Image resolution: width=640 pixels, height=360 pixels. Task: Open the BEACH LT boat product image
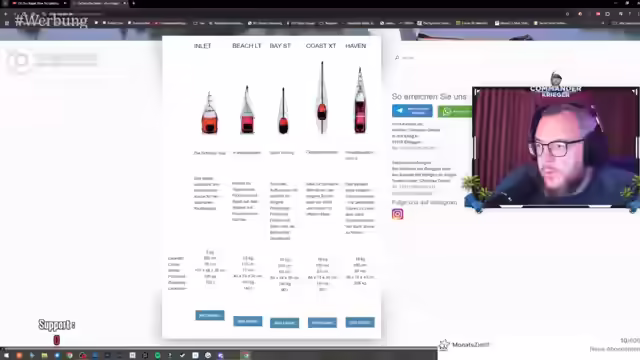(247, 109)
